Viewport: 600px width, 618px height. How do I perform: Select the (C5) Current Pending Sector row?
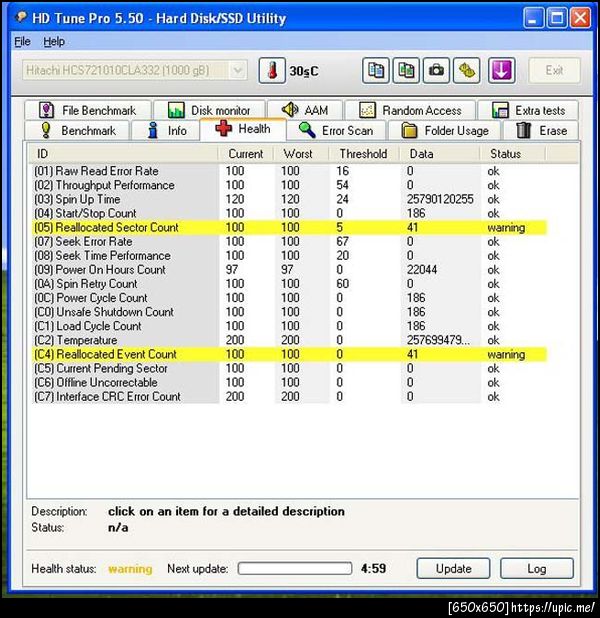click(x=290, y=369)
